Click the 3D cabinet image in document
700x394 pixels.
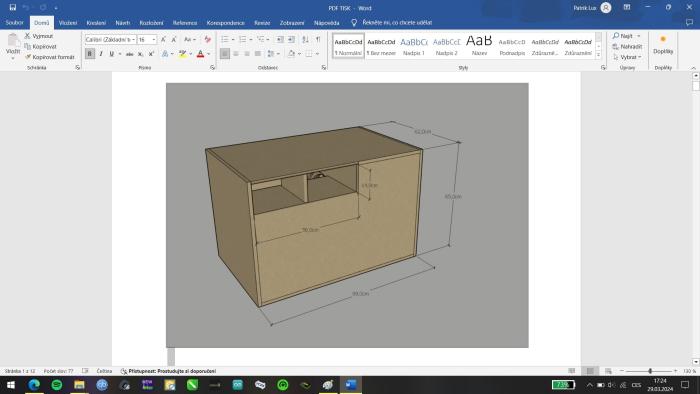[347, 215]
